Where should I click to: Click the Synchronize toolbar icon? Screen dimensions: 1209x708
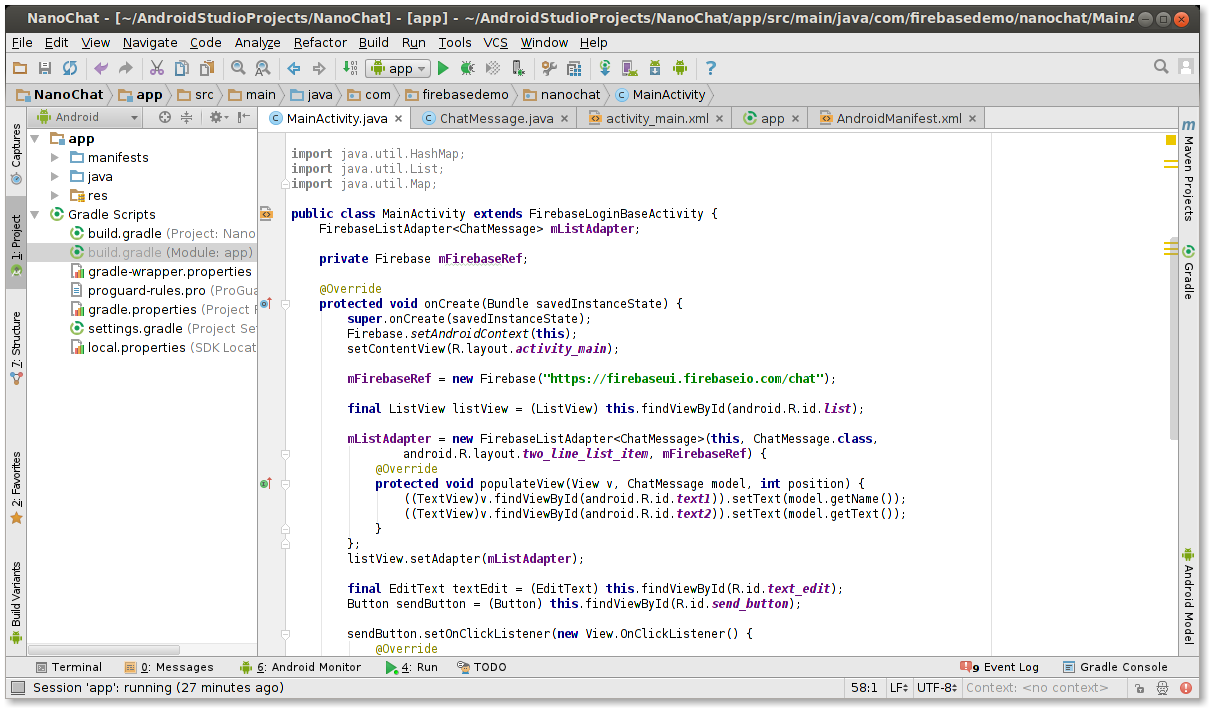click(70, 68)
